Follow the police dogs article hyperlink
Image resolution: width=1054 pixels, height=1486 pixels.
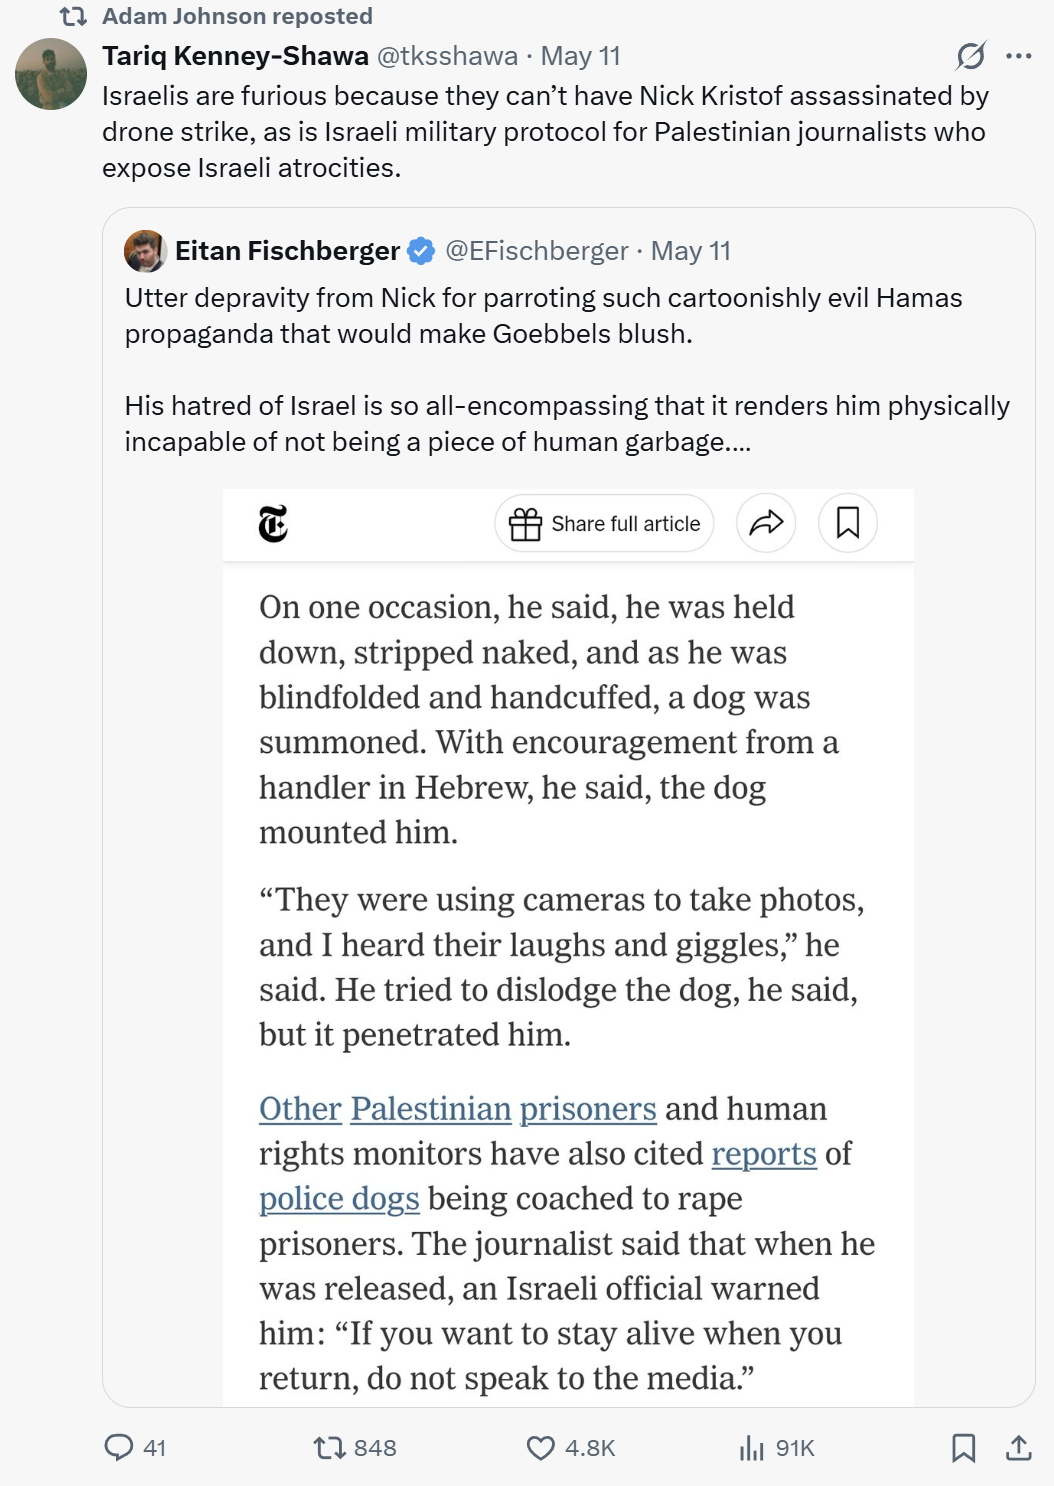(339, 1198)
